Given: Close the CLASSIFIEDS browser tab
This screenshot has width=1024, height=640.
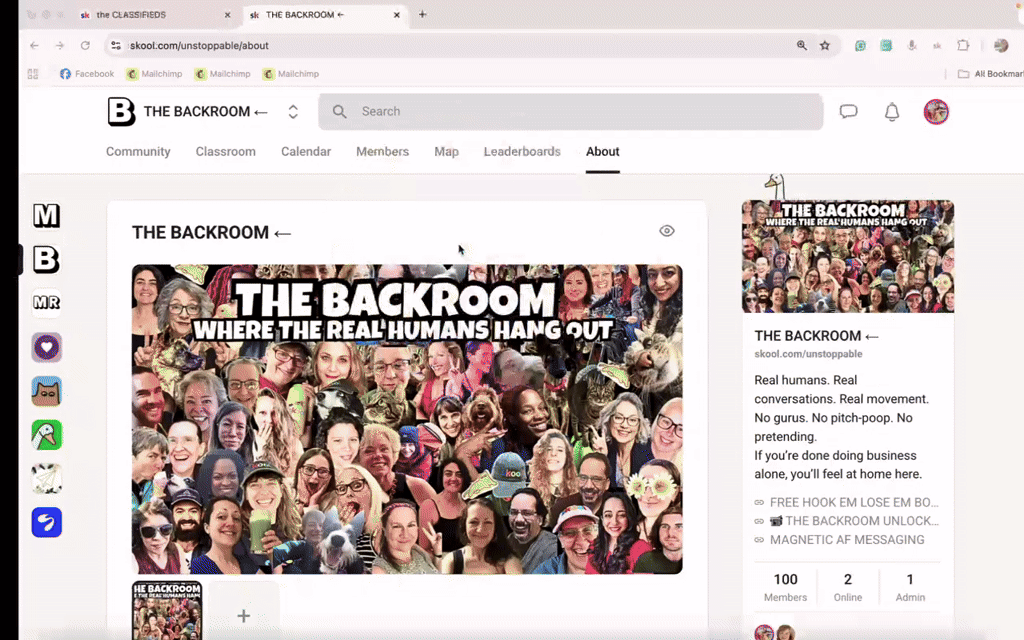Looking at the screenshot, I should [x=227, y=14].
